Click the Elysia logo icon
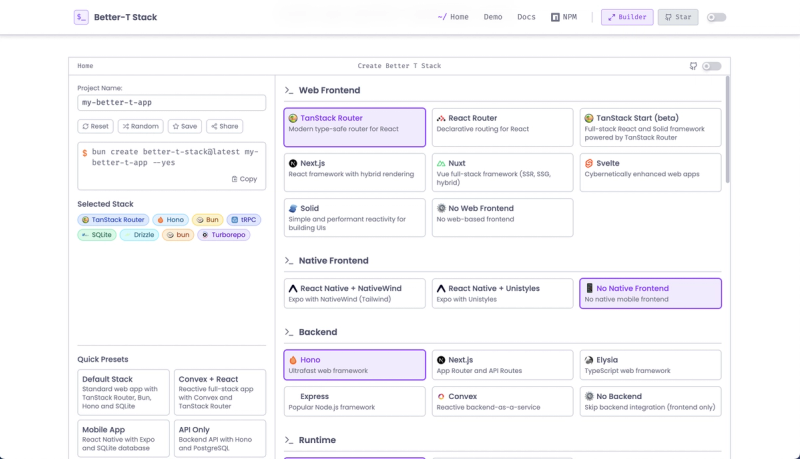Image resolution: width=800 pixels, height=459 pixels. click(x=589, y=360)
